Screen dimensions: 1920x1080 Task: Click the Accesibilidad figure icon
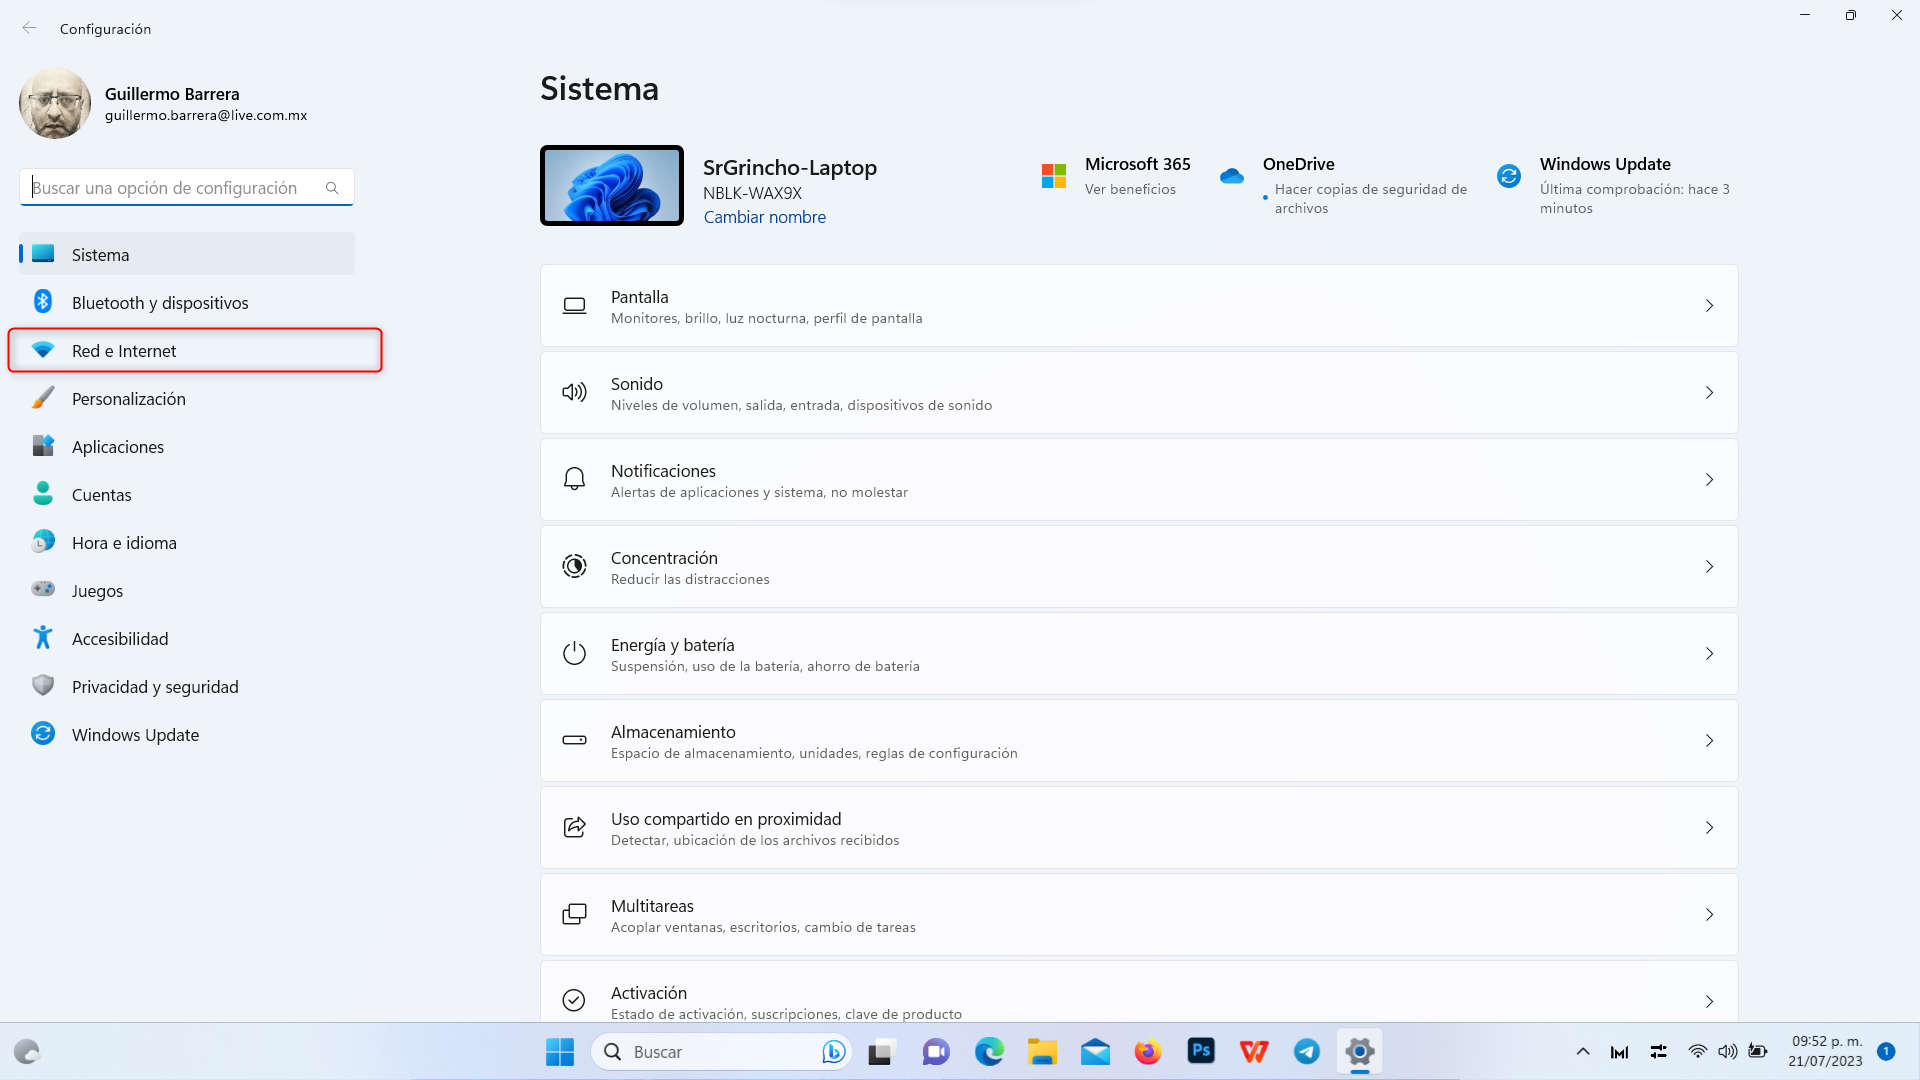point(43,638)
